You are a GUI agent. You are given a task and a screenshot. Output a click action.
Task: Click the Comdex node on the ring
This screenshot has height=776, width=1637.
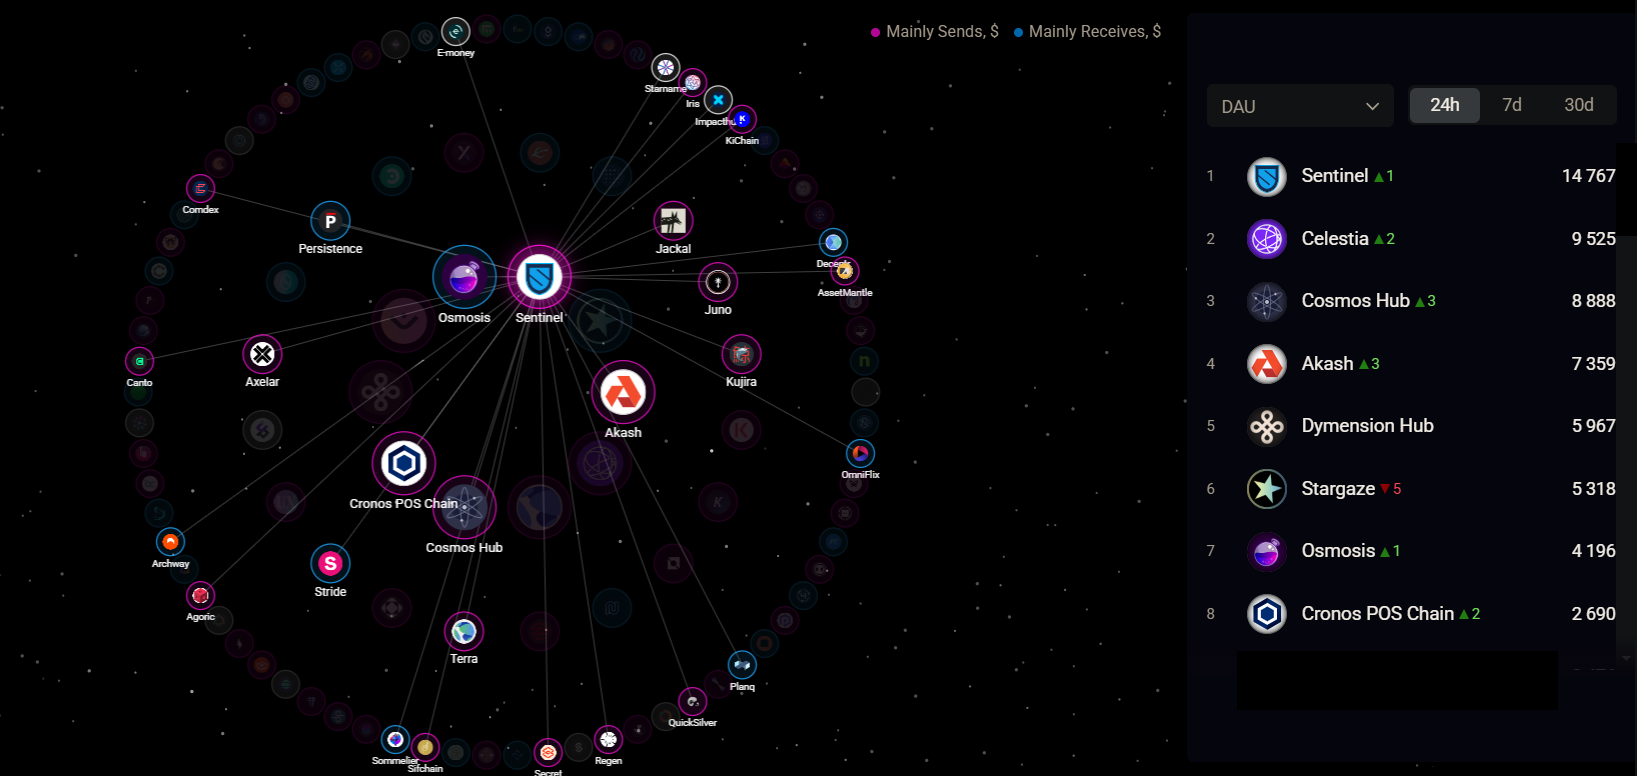point(200,188)
